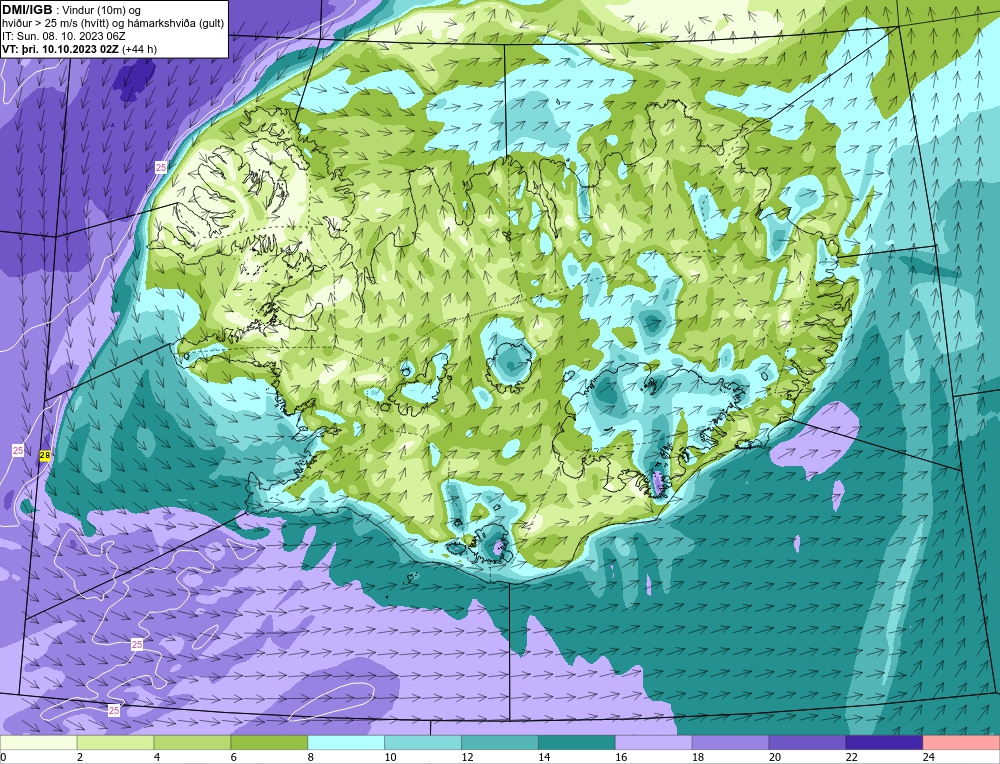The width and height of the screenshot is (1000, 764).
Task: Click the 'DMI/IGB : Vindur (10m) og' title line
Action: 72,10
